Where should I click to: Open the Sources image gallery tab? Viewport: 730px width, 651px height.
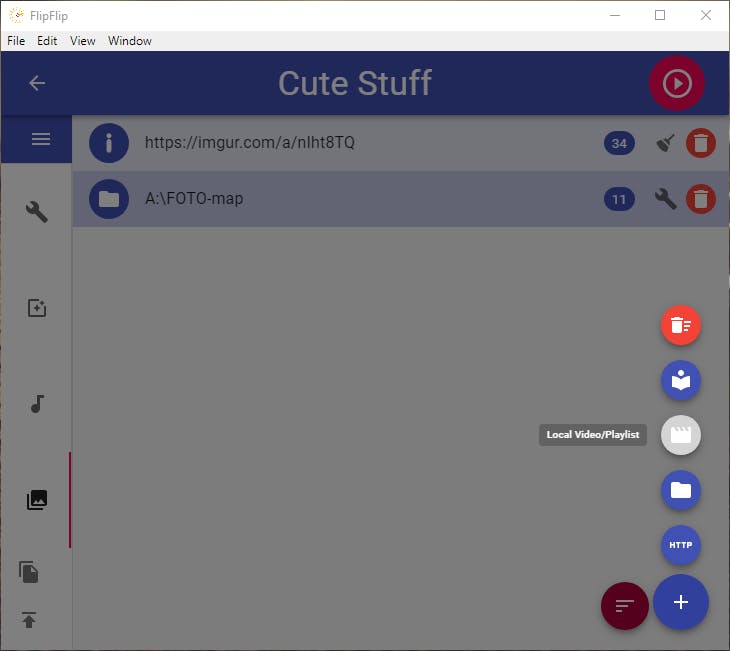(37, 500)
